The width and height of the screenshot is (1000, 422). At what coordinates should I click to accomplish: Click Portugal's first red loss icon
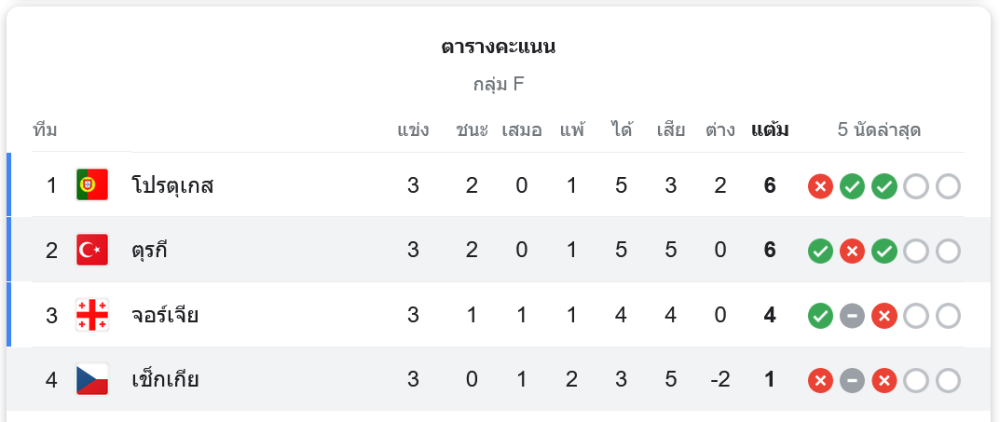tap(820, 186)
